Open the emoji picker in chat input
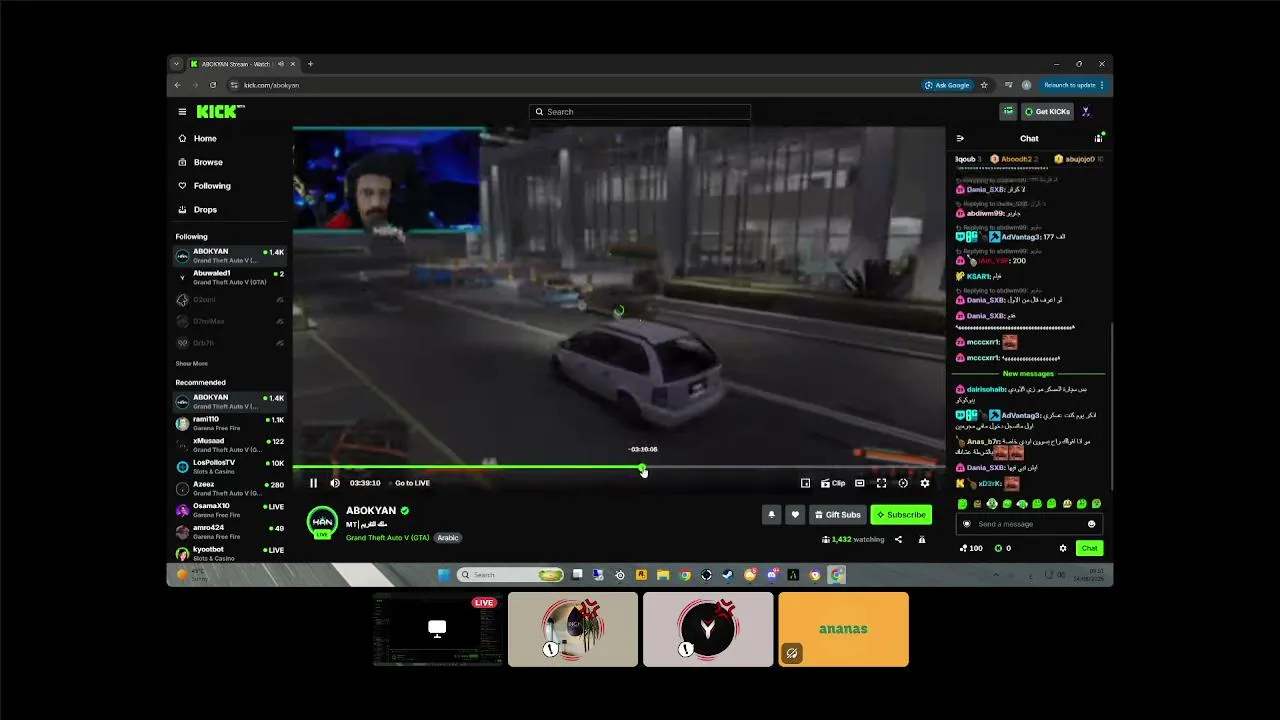 (1091, 524)
